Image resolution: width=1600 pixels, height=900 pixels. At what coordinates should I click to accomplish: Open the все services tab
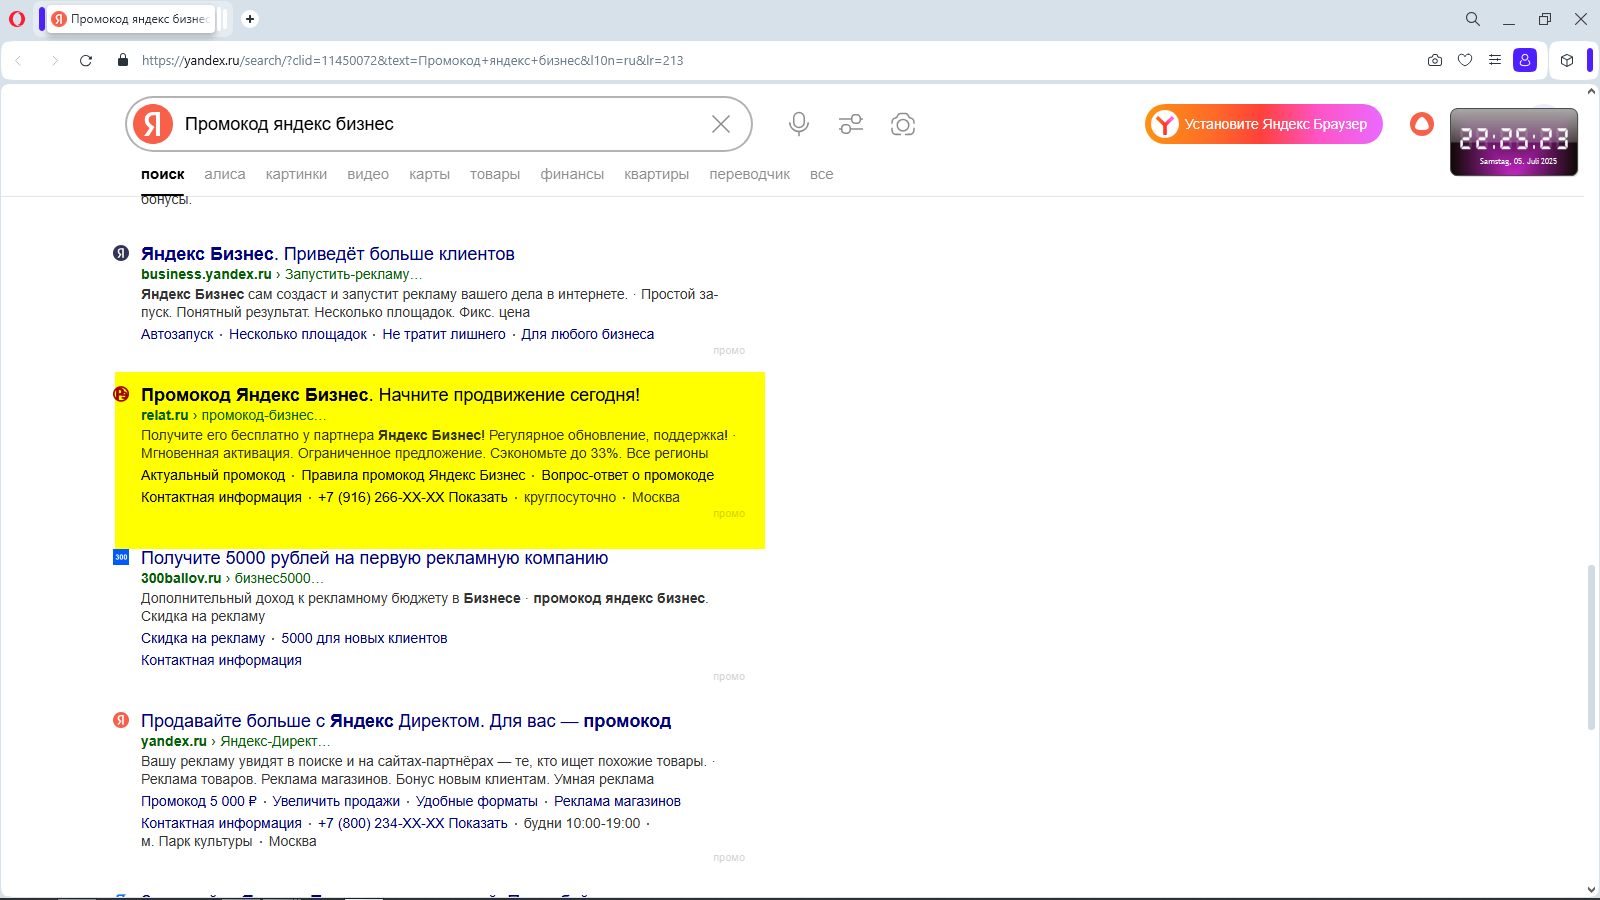click(x=821, y=174)
